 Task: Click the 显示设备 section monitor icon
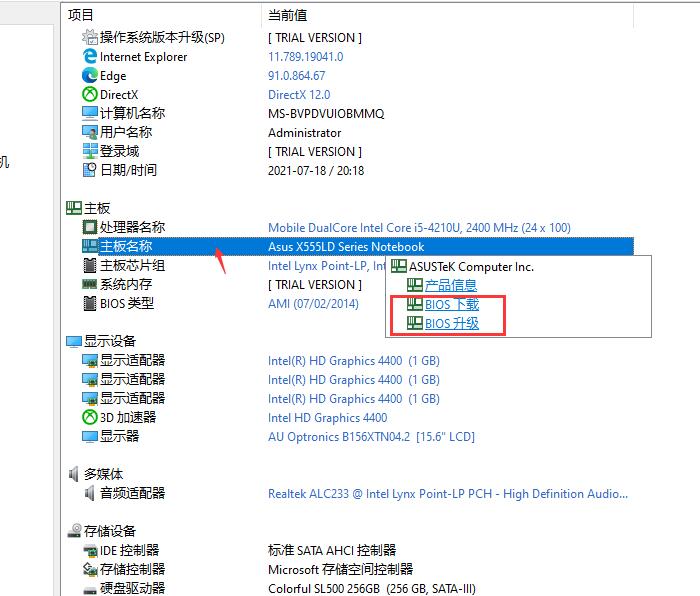tap(74, 342)
